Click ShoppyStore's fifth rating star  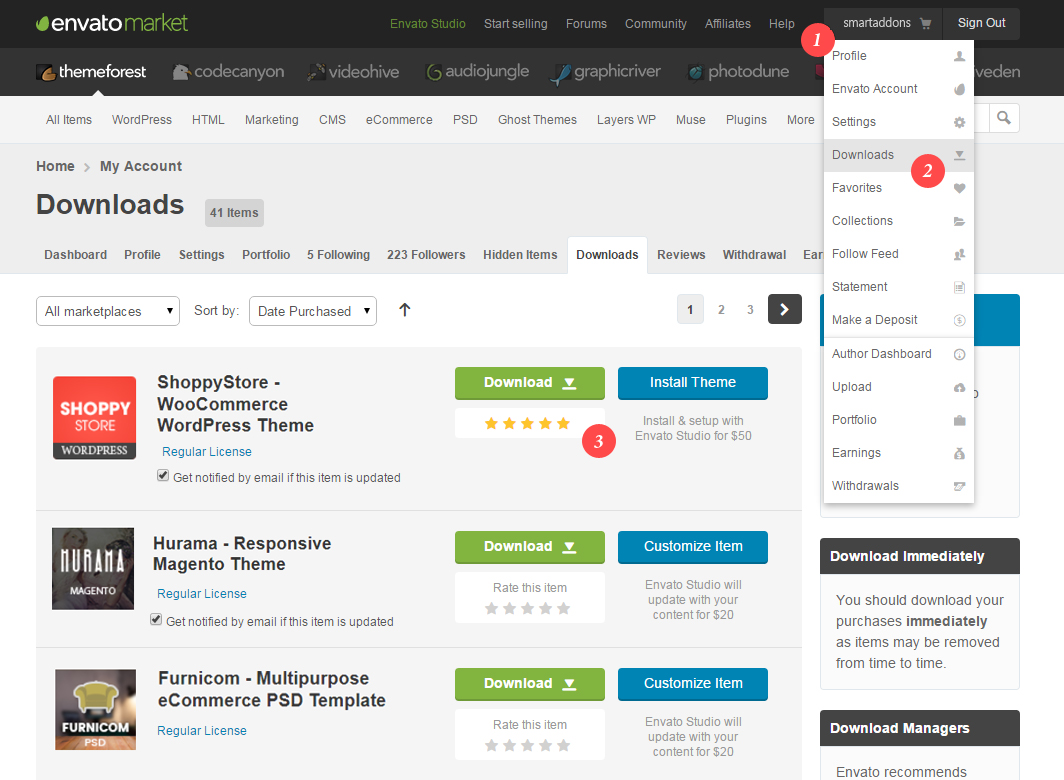[x=563, y=424]
